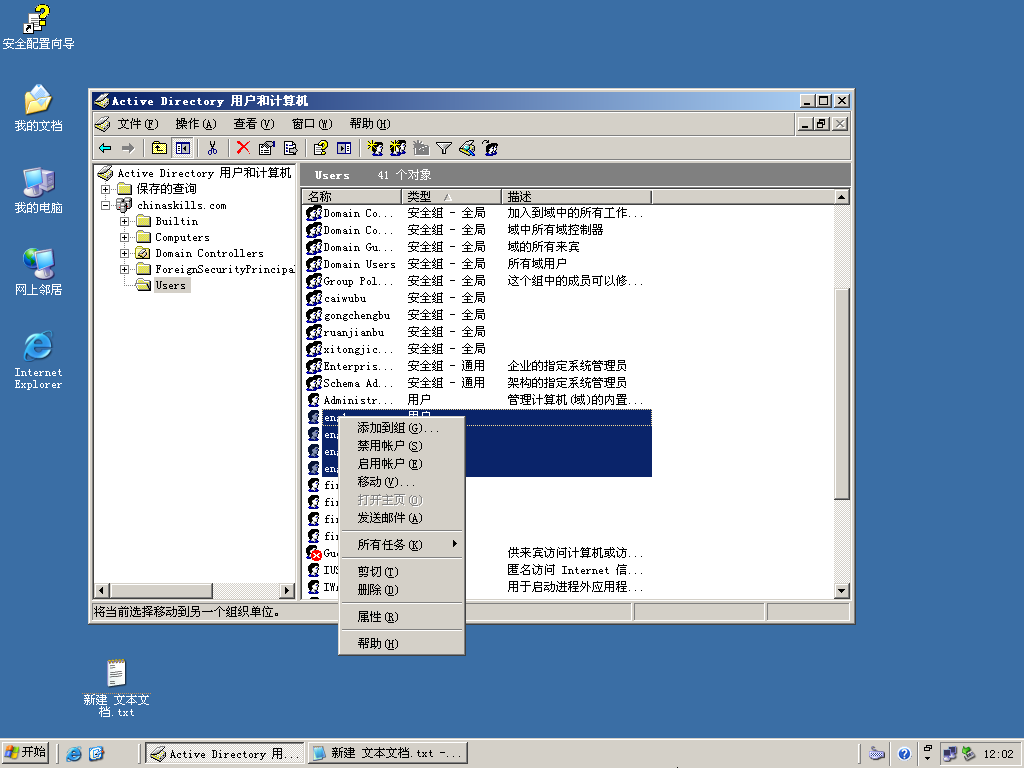Choose 剪切(T) in context menu
Screen dimensions: 1024x768
[402, 571]
